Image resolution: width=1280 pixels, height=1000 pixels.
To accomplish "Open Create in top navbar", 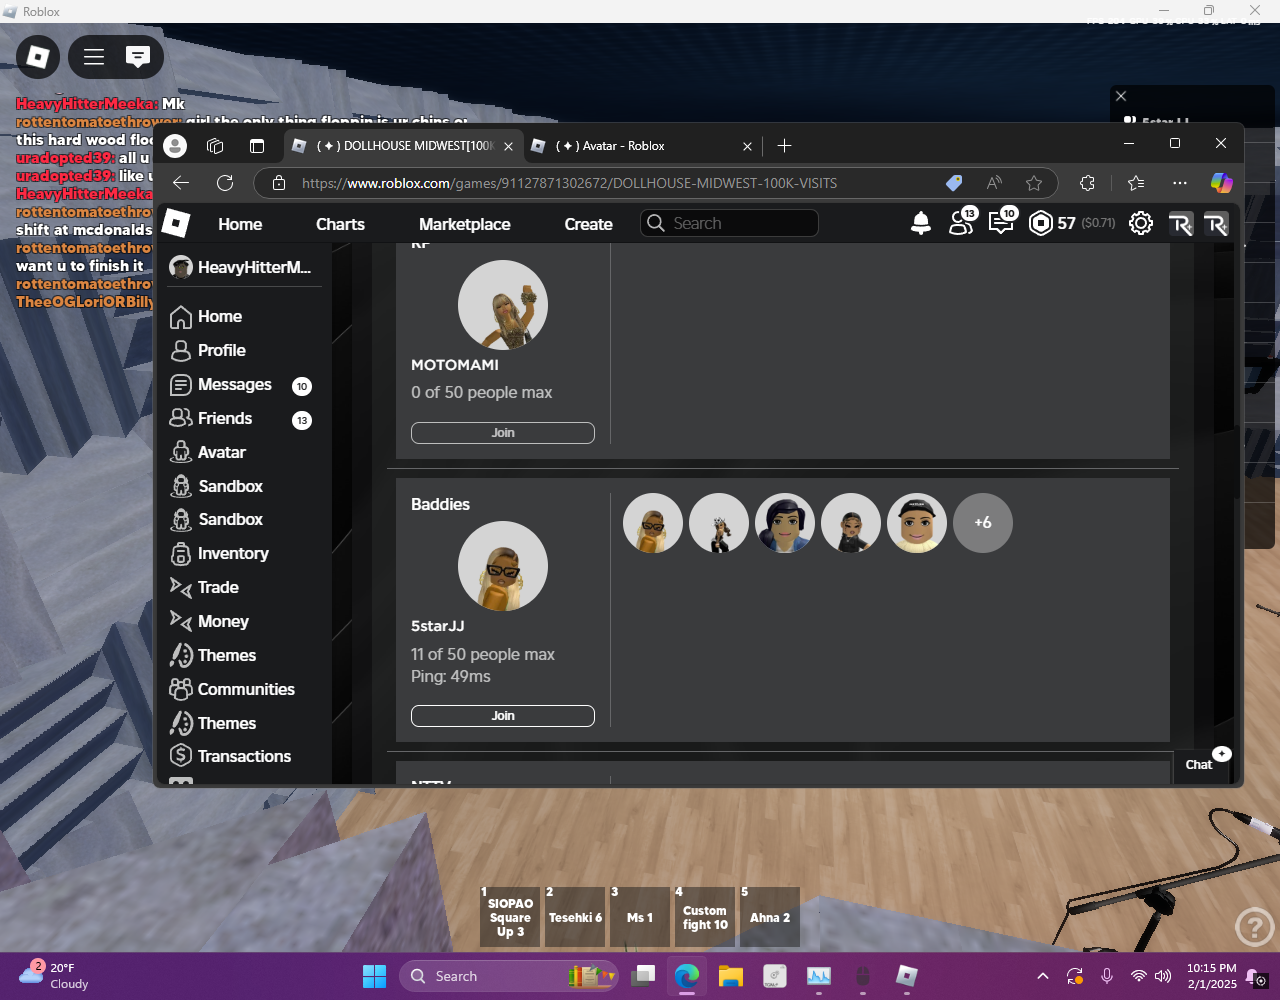I will point(588,224).
